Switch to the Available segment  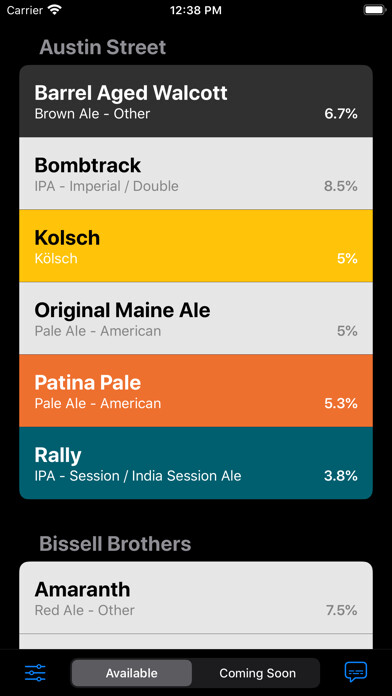[x=131, y=673]
